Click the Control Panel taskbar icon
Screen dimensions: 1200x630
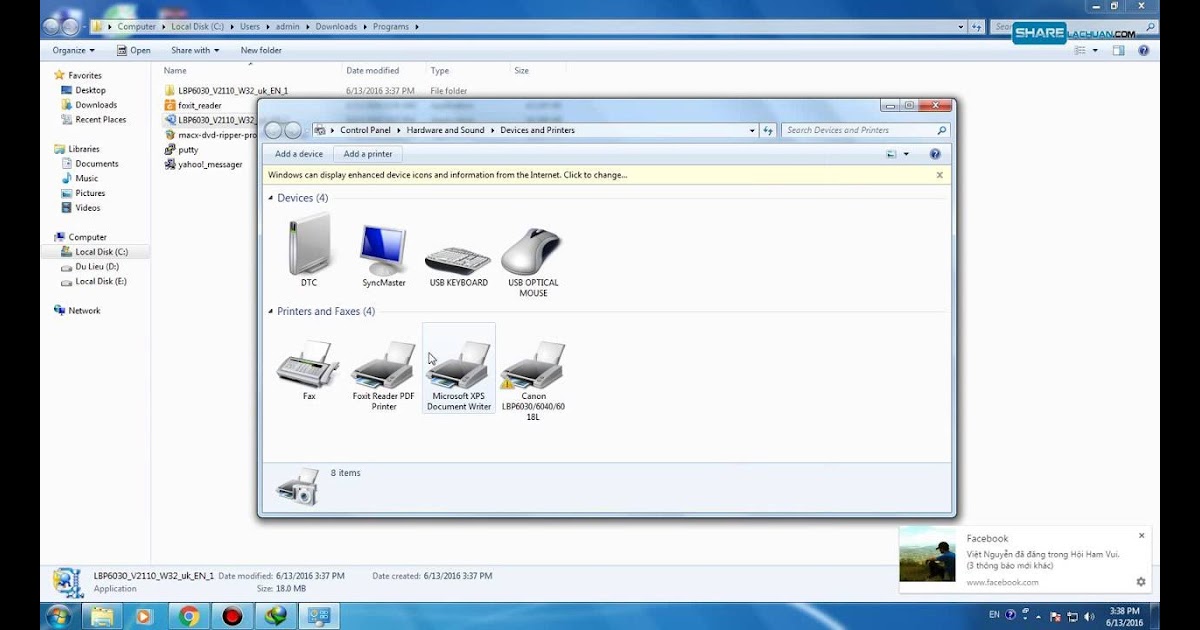pos(319,616)
